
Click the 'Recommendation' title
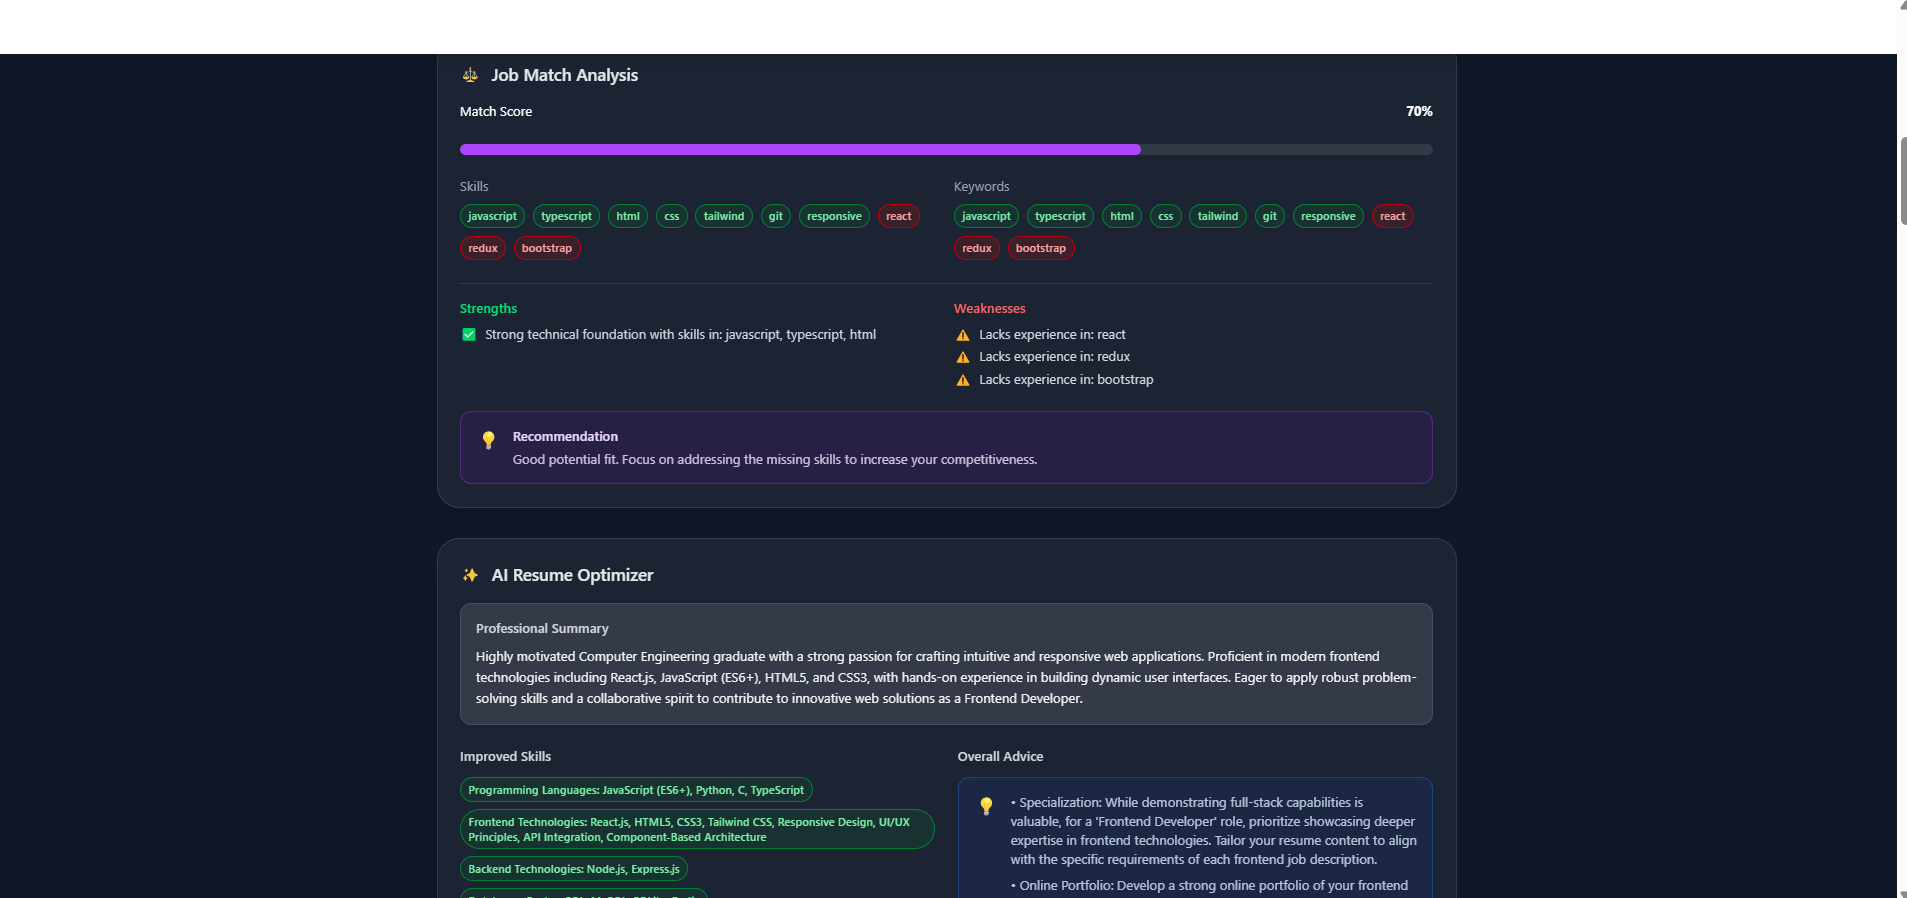pyautogui.click(x=565, y=436)
